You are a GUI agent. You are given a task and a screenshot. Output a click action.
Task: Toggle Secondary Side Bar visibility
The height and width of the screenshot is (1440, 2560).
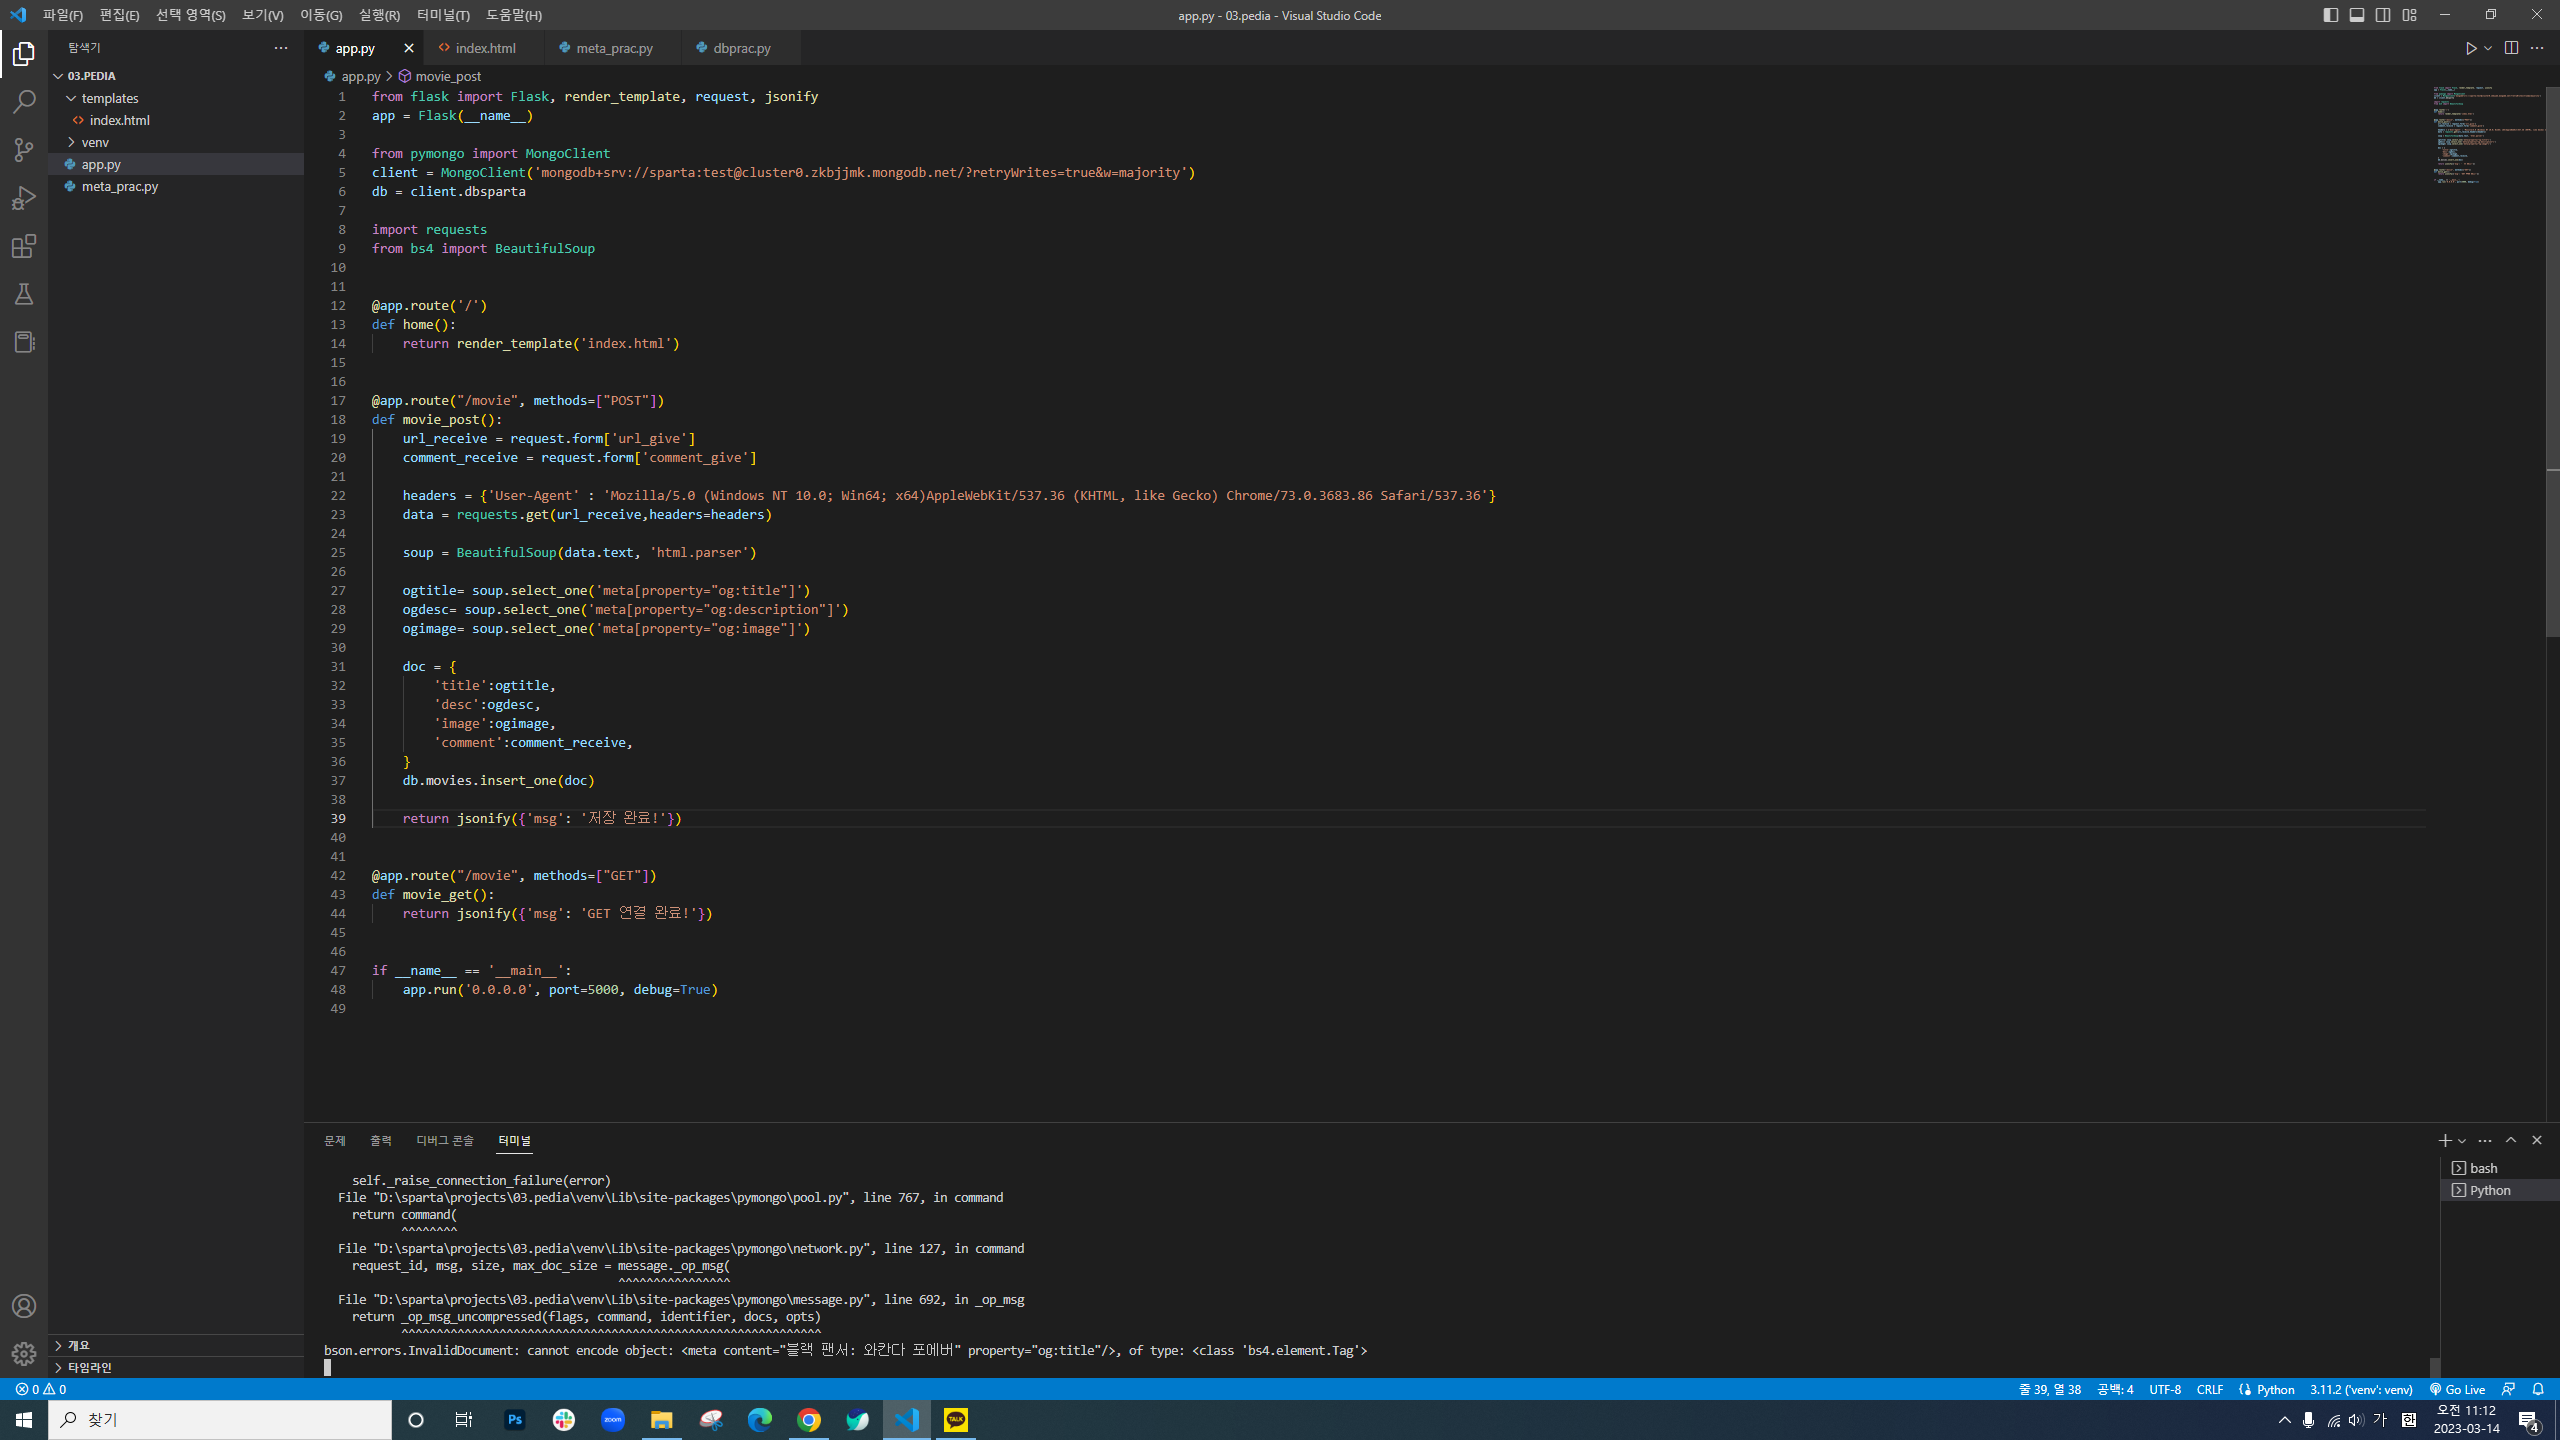pyautogui.click(x=2383, y=15)
